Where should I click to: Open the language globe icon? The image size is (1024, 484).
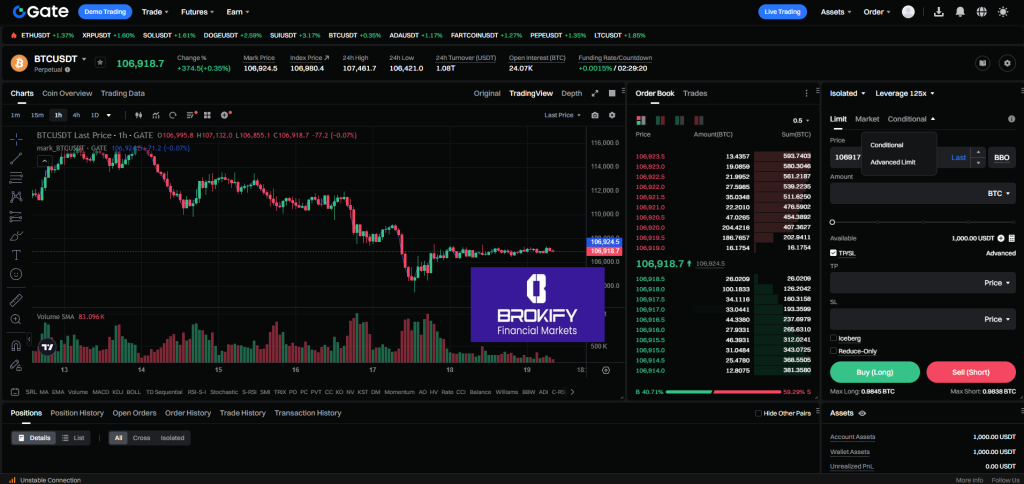(x=982, y=12)
